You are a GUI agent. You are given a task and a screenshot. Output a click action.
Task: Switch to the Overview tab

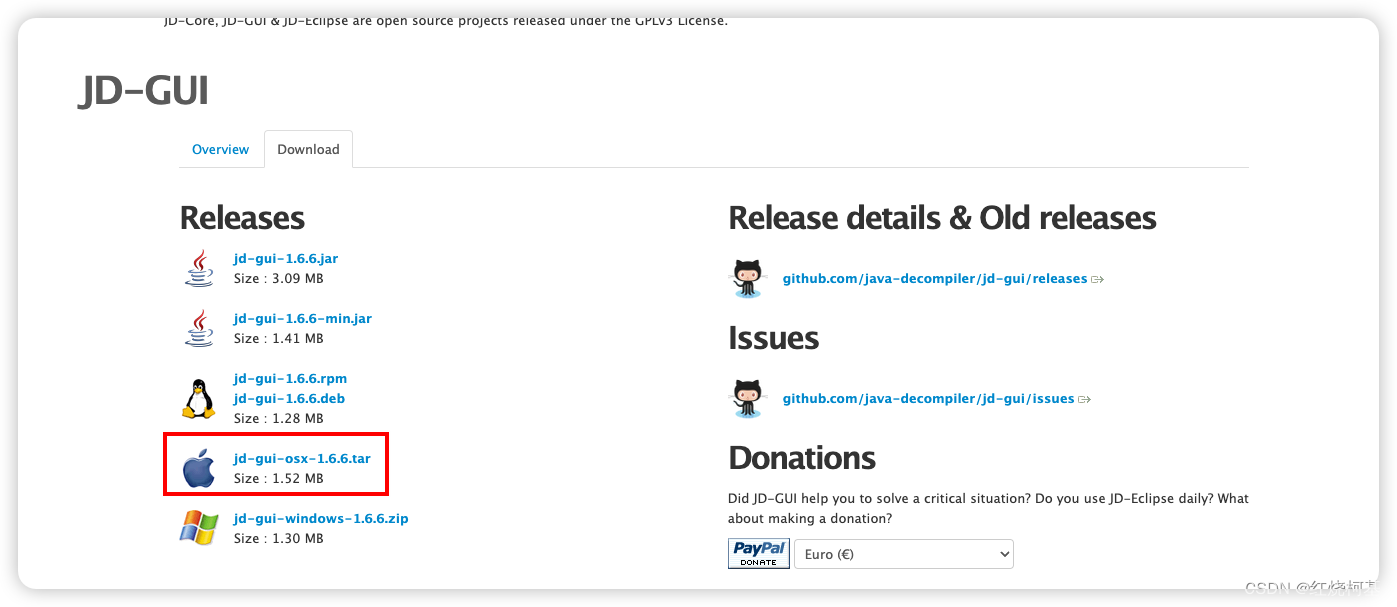(220, 149)
